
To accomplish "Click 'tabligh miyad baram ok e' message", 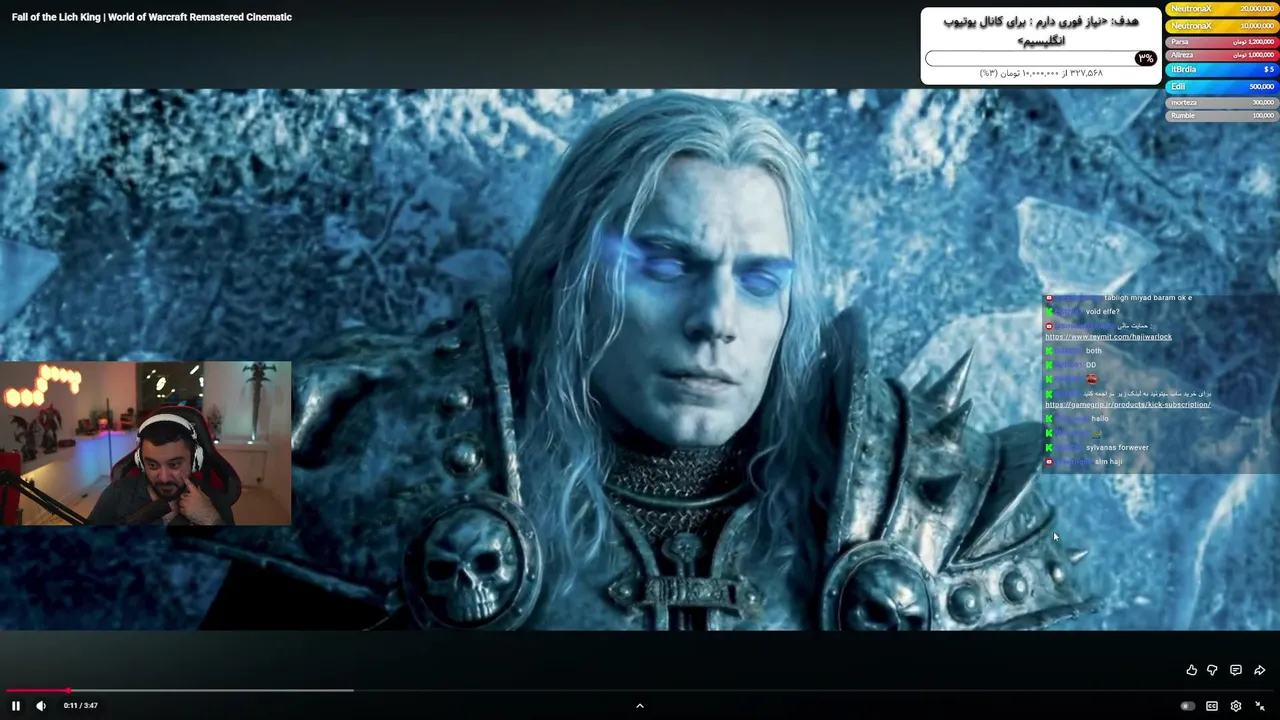I will [x=1148, y=298].
